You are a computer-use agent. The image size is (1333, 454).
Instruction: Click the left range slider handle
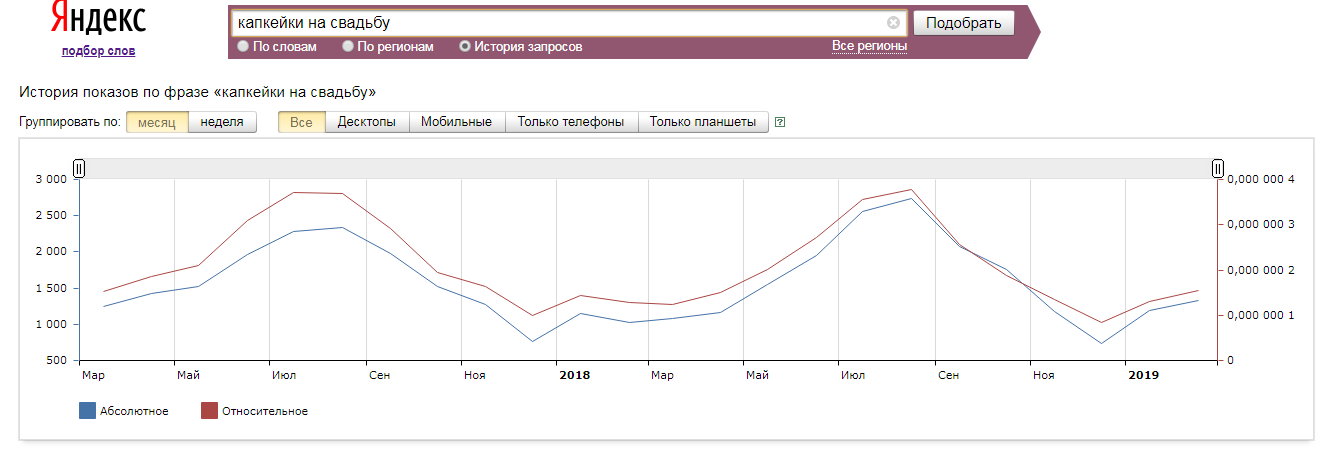(x=79, y=169)
